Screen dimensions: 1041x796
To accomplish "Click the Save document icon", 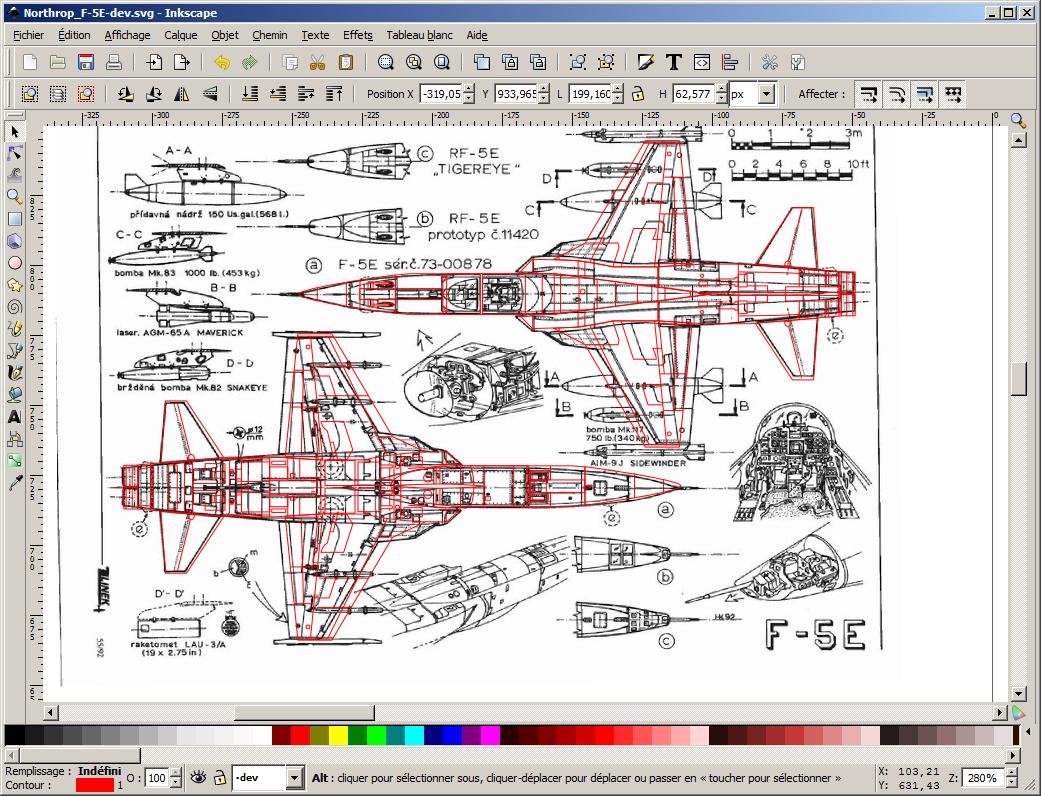I will pyautogui.click(x=86, y=62).
